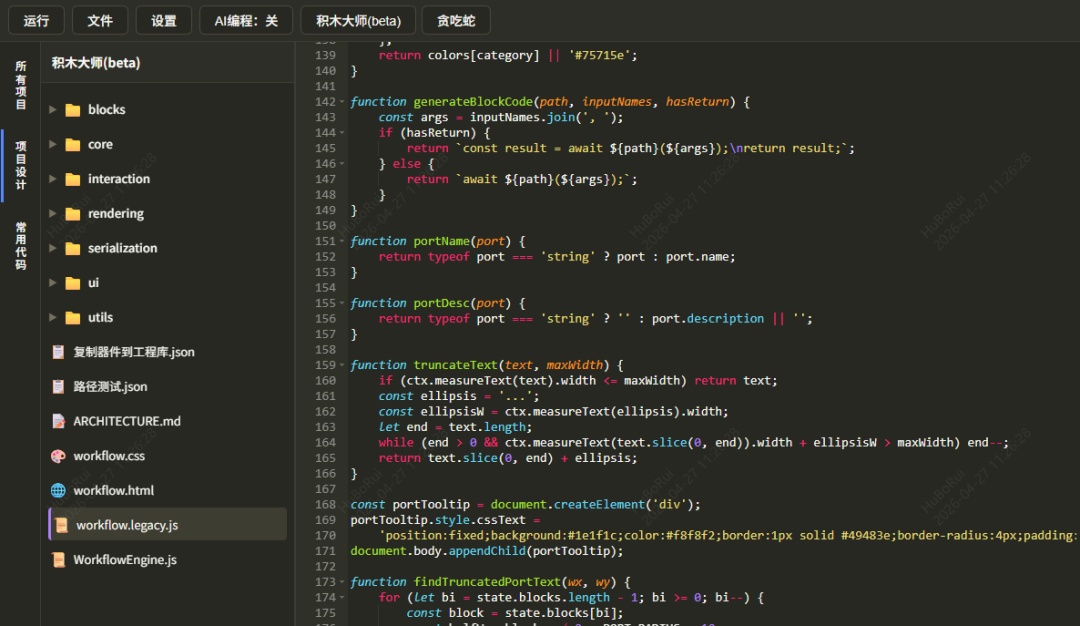This screenshot has height=626, width=1080.
Task: Click the 运行 button
Action: click(36, 21)
